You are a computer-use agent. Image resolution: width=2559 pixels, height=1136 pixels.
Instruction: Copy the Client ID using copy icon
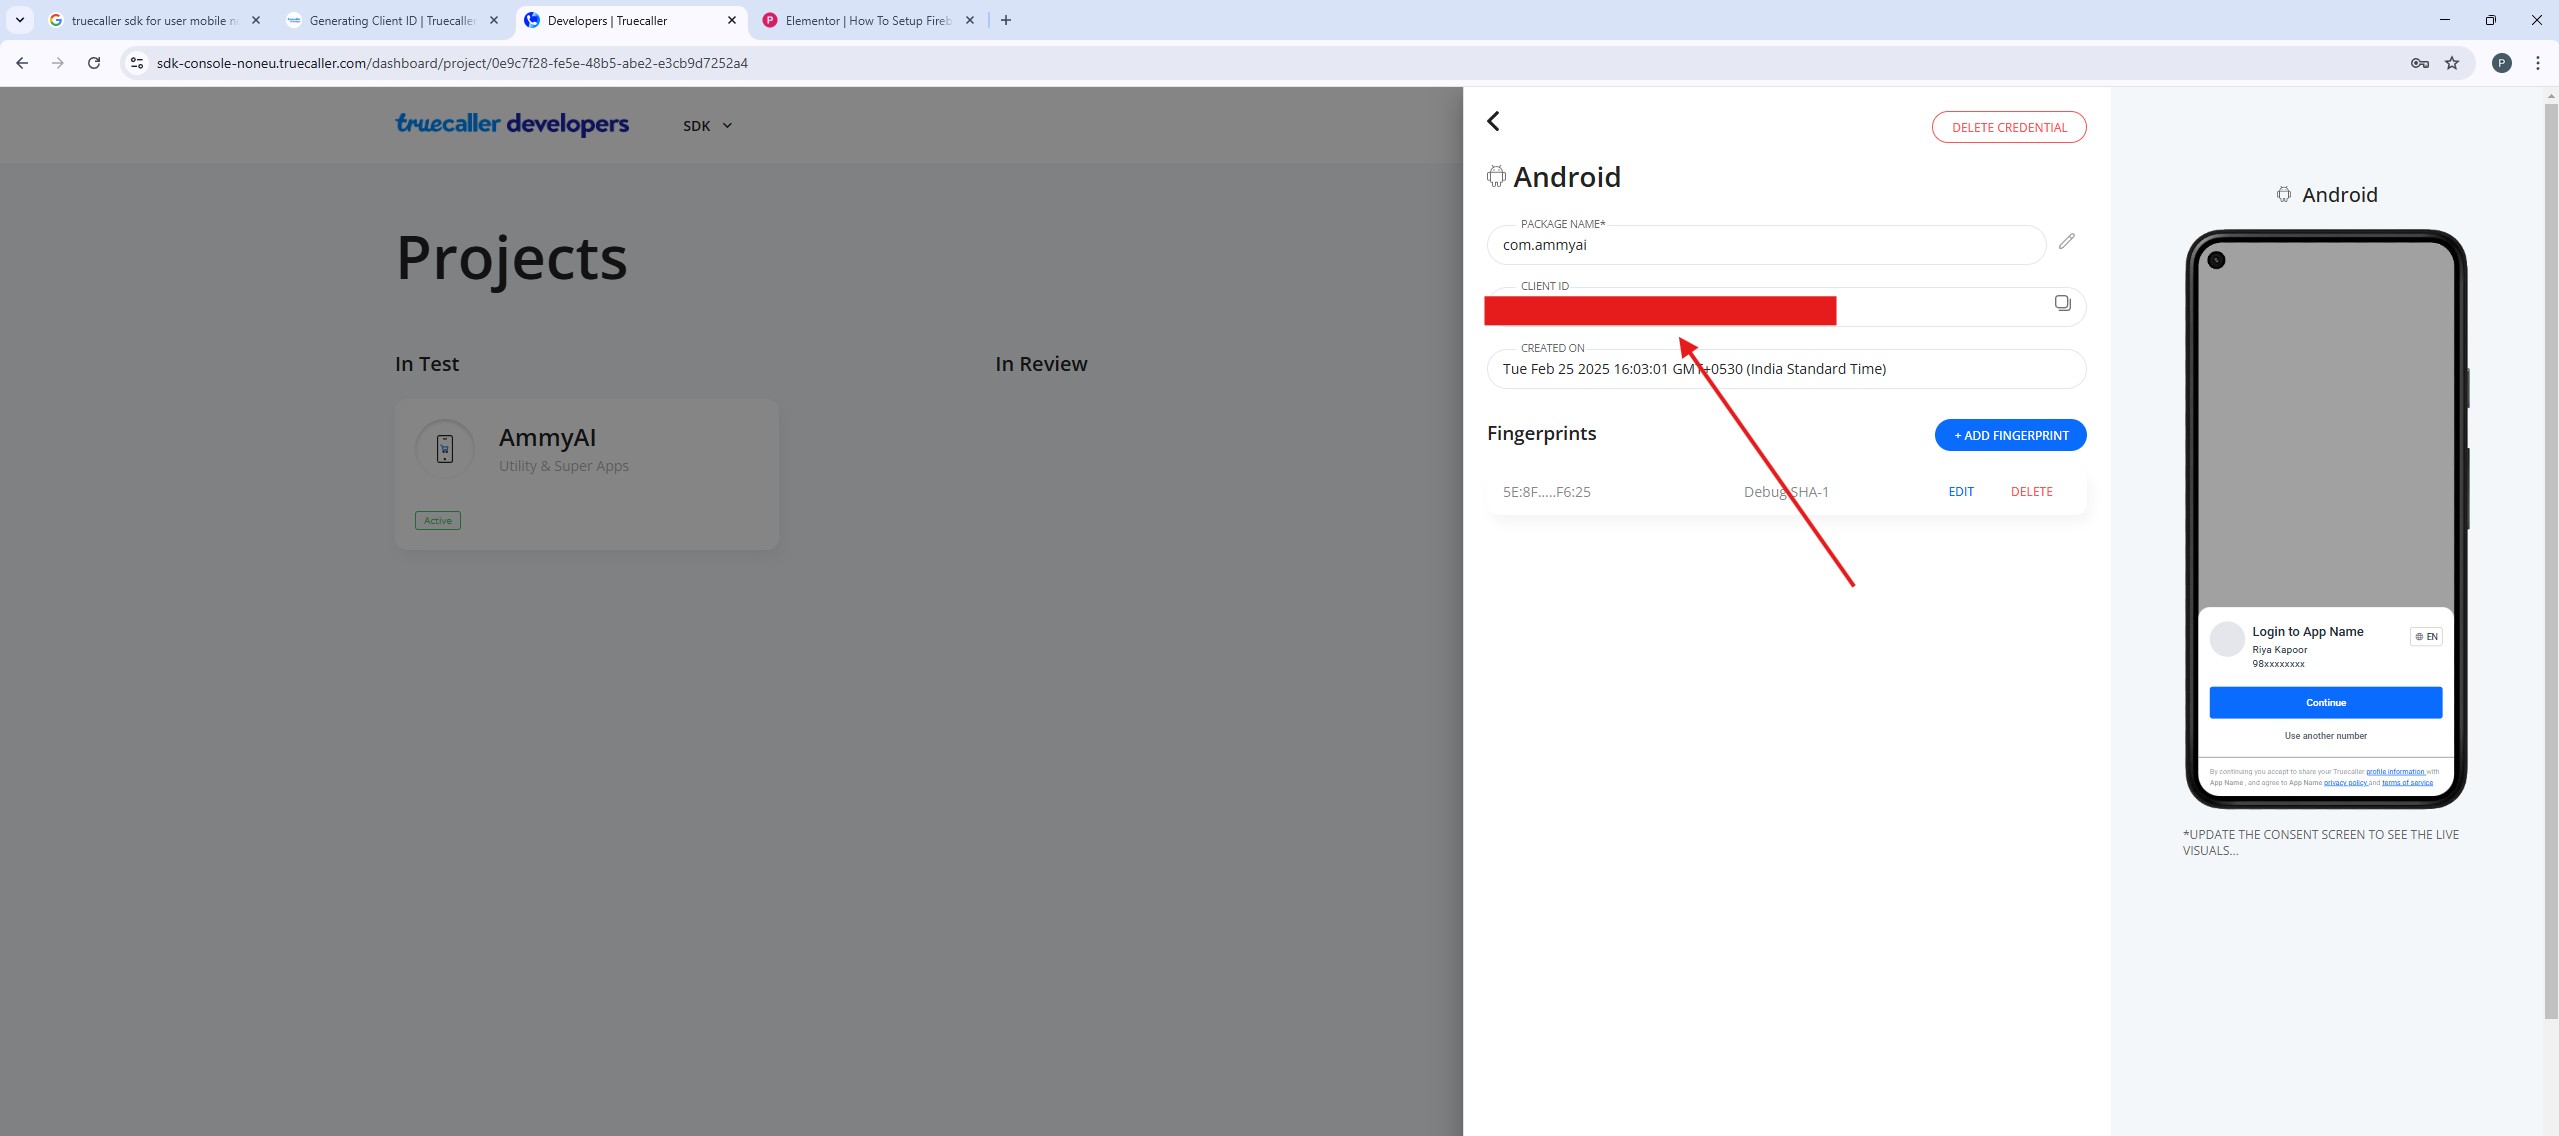coord(2062,303)
